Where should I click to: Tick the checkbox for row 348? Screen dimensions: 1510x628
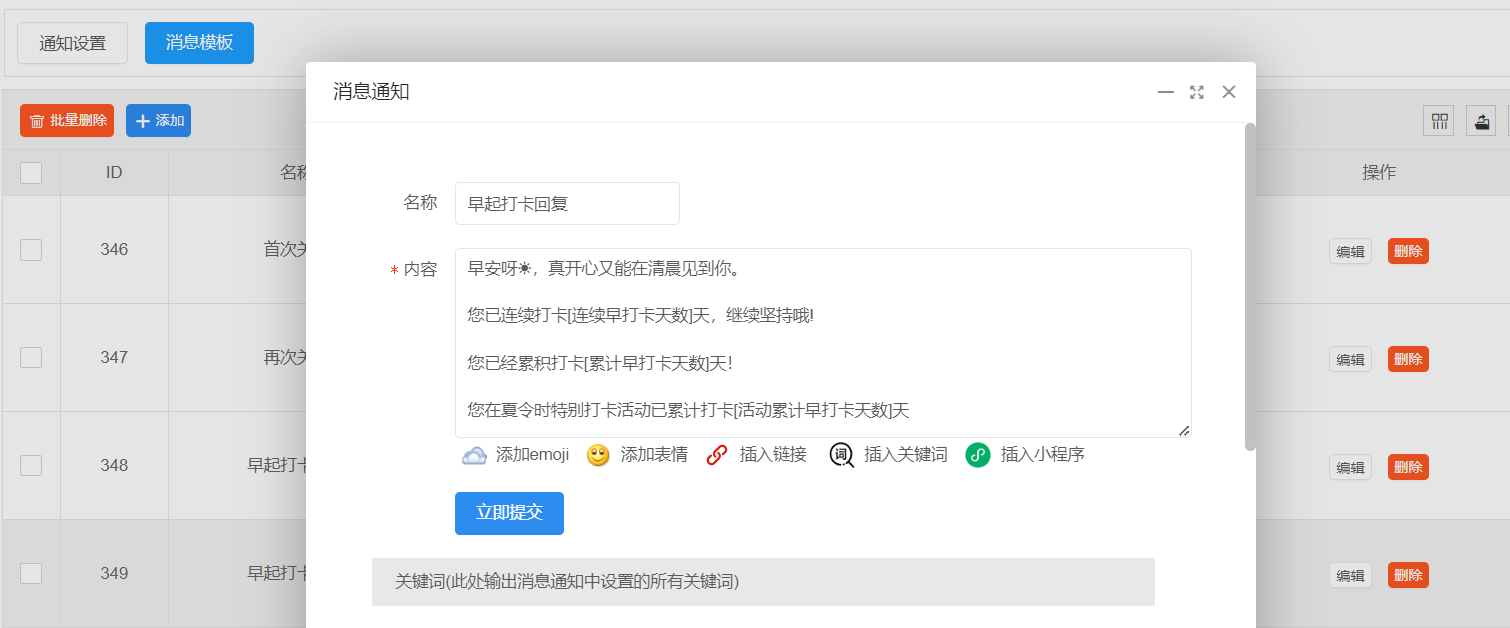click(x=31, y=465)
